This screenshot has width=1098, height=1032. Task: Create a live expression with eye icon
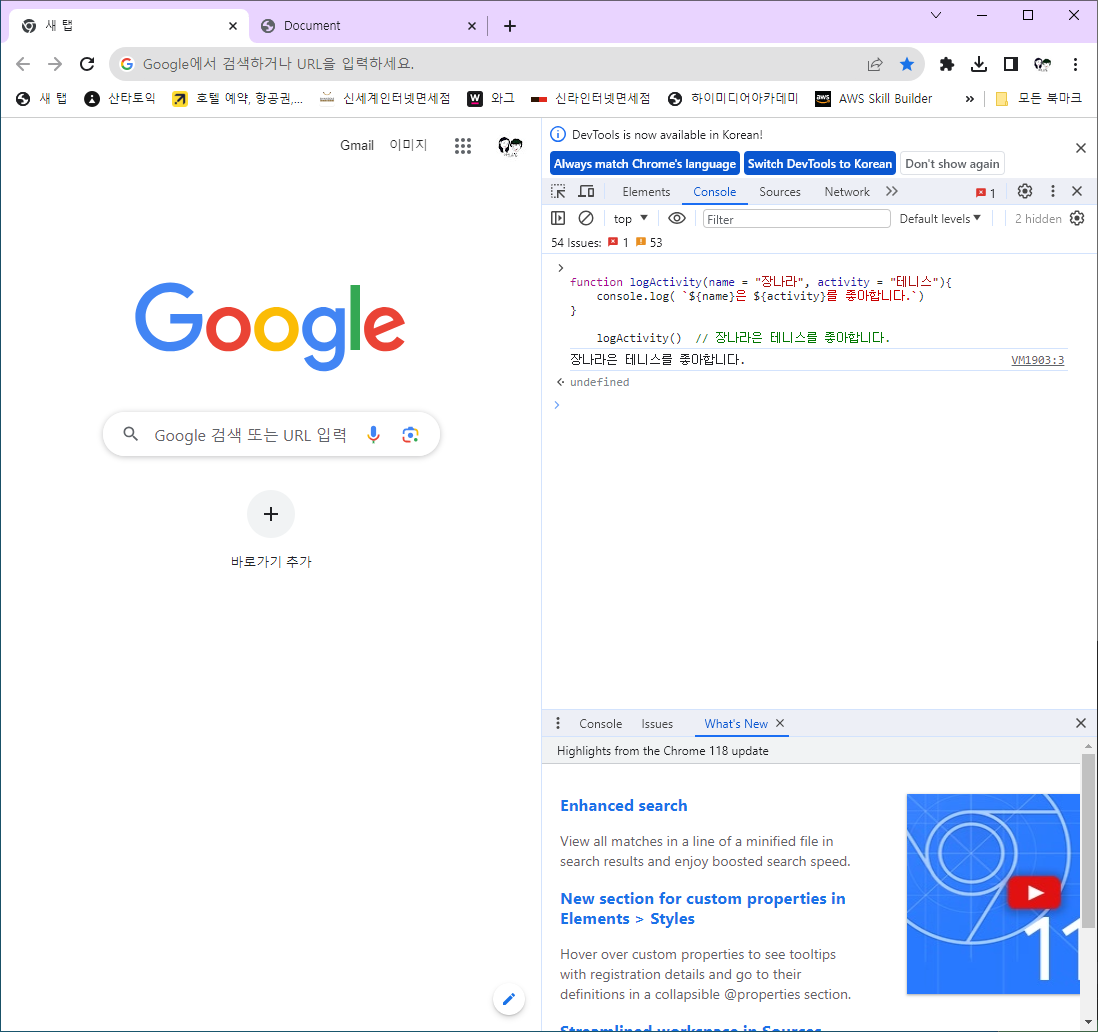tap(676, 218)
